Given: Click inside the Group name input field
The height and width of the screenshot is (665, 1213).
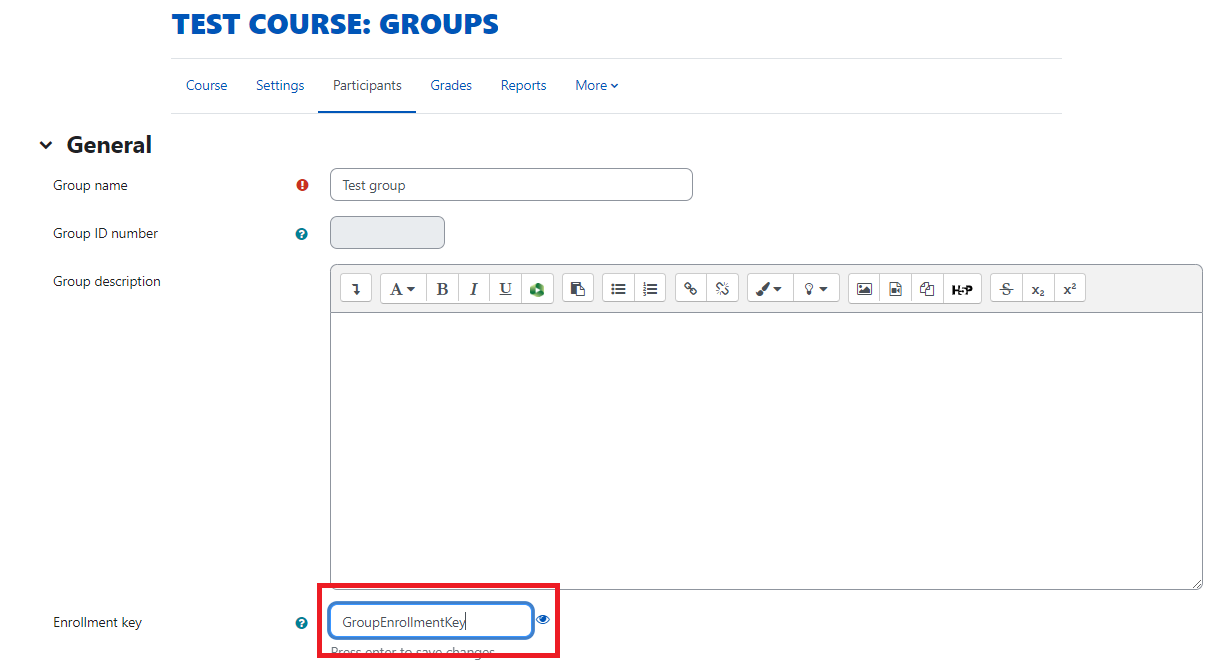Looking at the screenshot, I should tap(510, 184).
